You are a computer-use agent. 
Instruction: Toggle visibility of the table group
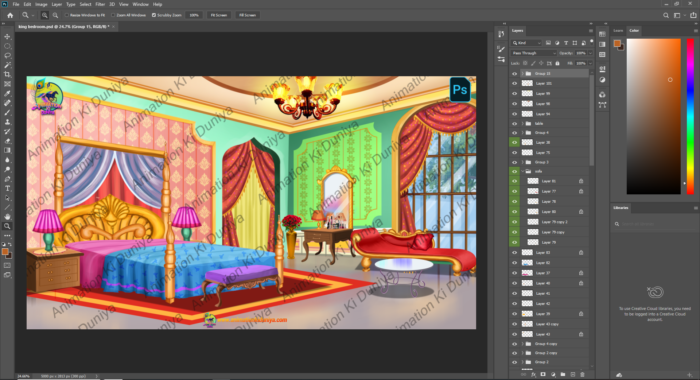click(x=514, y=124)
